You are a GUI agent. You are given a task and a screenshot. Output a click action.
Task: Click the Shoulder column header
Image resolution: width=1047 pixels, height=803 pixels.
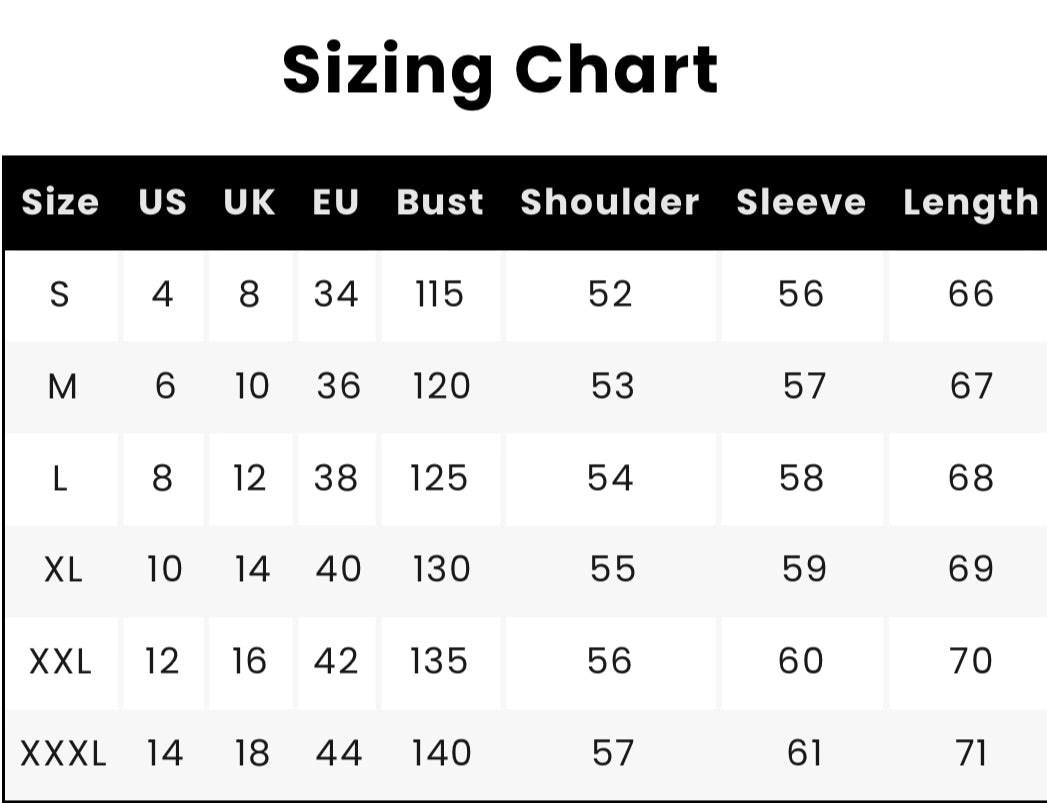pos(610,202)
